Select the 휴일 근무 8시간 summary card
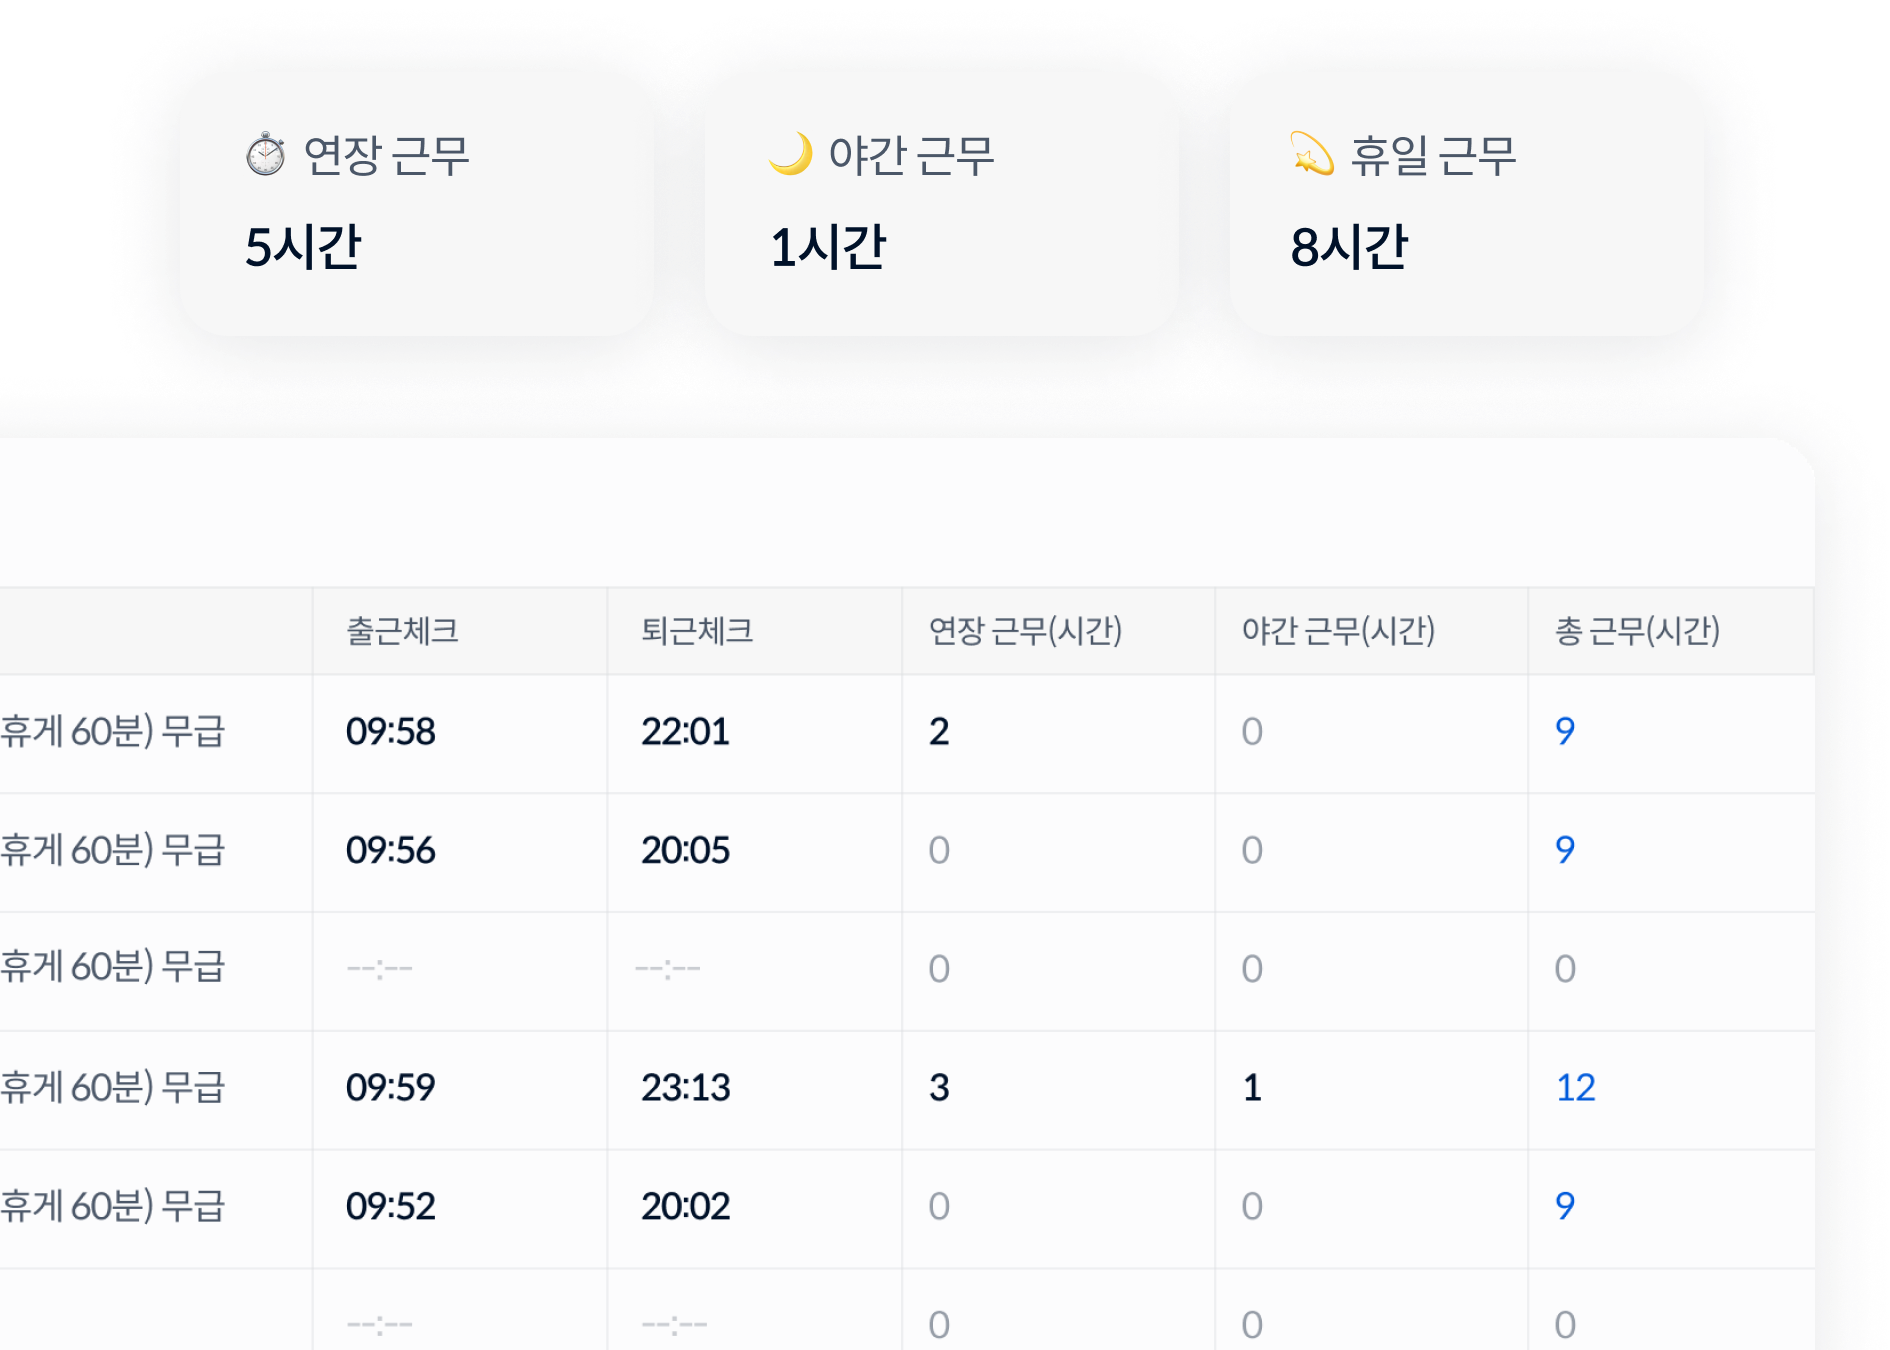 pyautogui.click(x=1466, y=204)
